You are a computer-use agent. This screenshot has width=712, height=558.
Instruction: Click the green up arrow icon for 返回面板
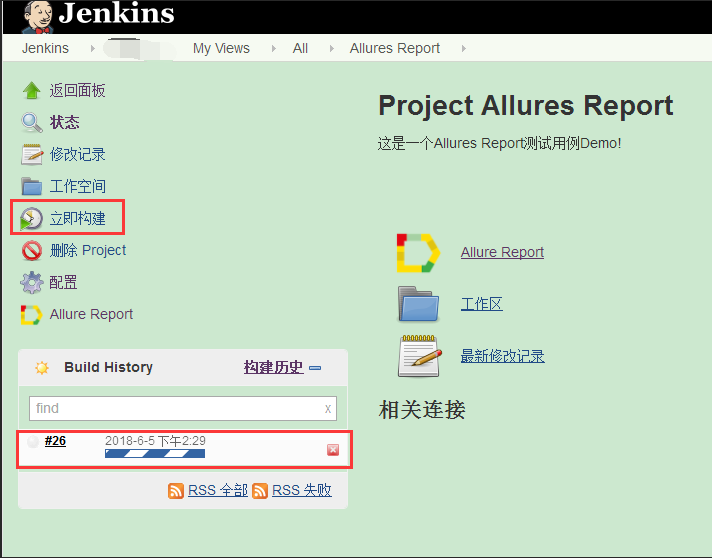(32, 90)
